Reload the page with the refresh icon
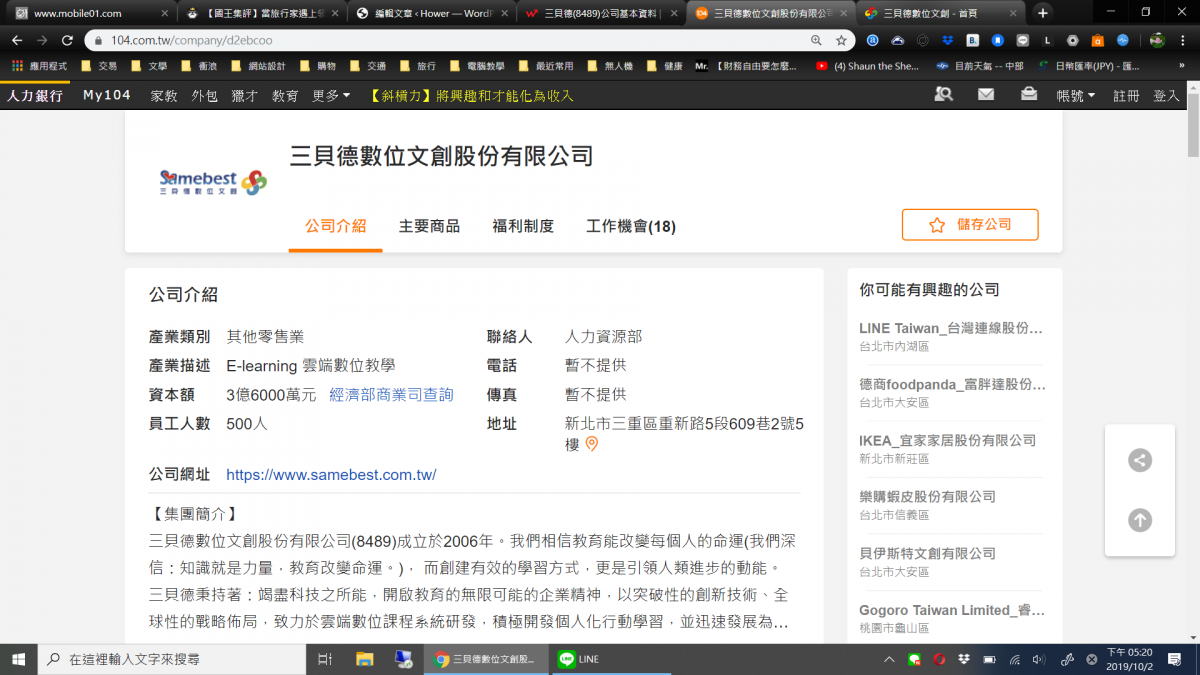The image size is (1200, 675). coord(67,40)
